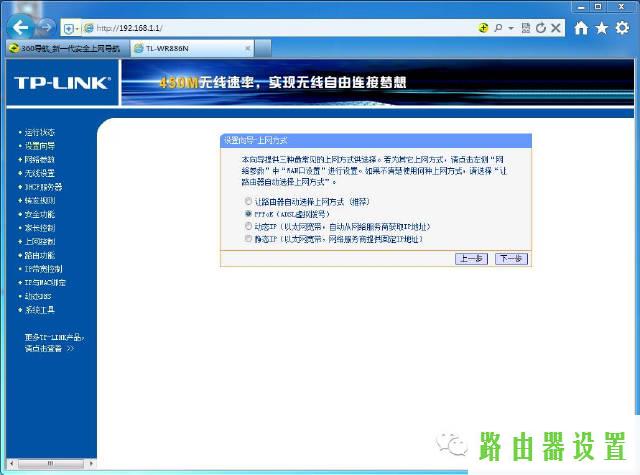640x475 pixels.
Task: Expand 上网控制 sidebar menu
Action: [40, 241]
